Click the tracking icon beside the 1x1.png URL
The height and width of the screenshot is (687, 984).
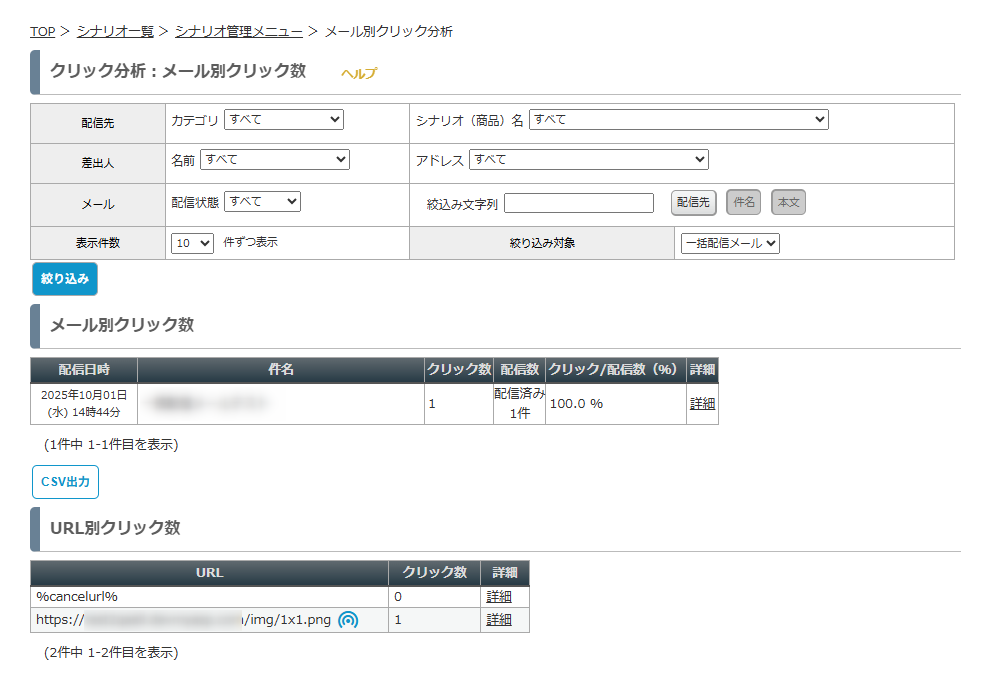(347, 620)
